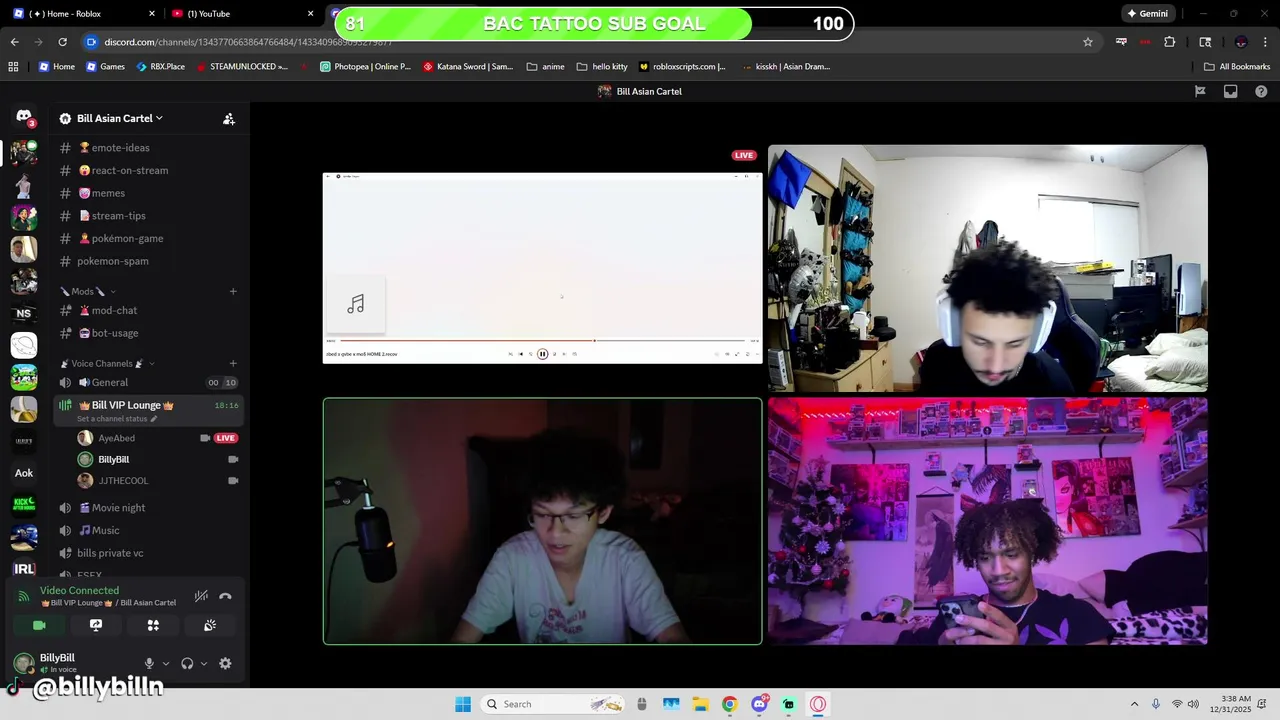The image size is (1280, 720).
Task: Open User Settings gear icon
Action: (x=225, y=663)
